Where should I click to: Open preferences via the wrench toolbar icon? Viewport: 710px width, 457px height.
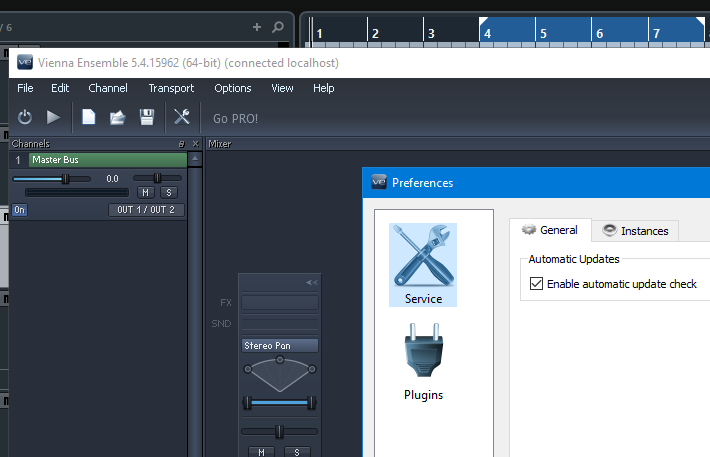click(x=181, y=118)
